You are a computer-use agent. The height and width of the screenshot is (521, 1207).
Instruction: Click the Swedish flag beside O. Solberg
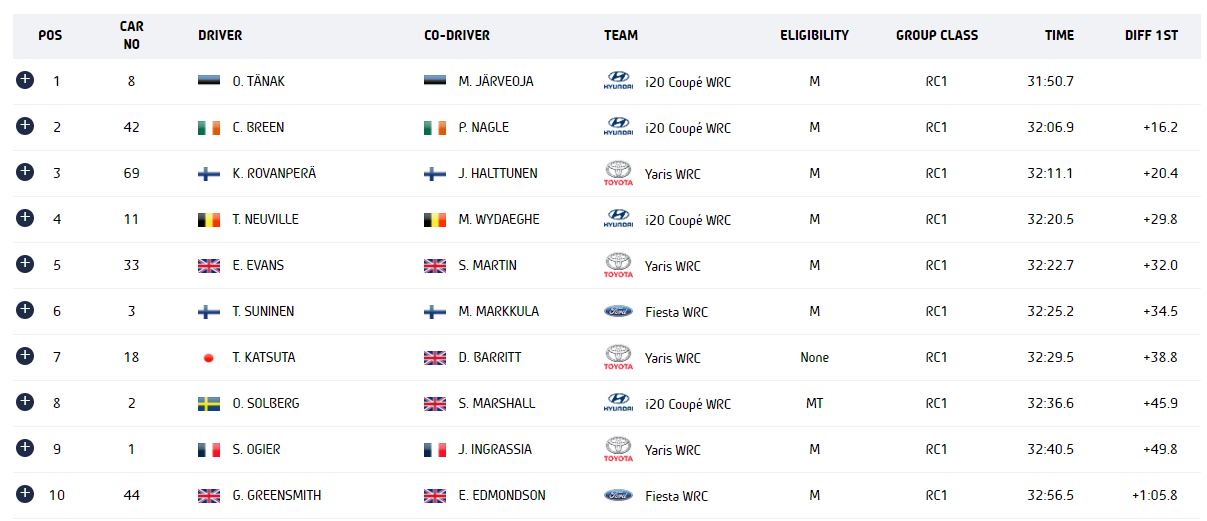(x=209, y=403)
